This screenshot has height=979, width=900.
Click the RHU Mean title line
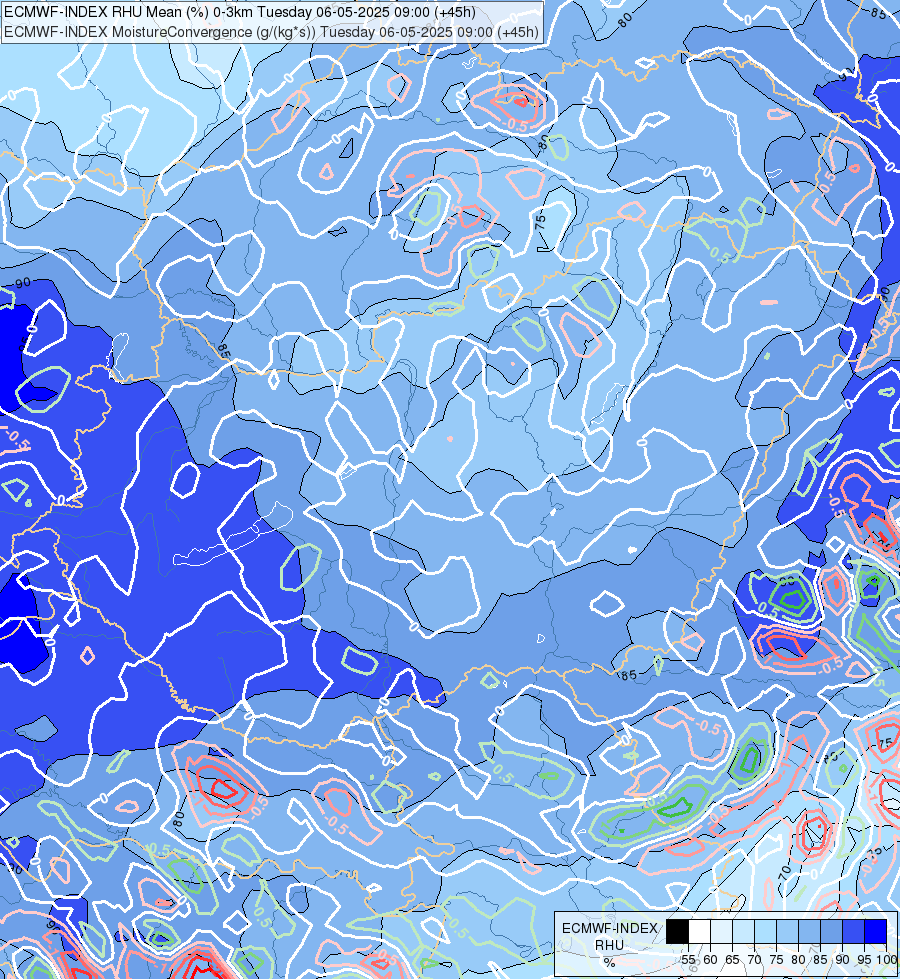coord(240,12)
